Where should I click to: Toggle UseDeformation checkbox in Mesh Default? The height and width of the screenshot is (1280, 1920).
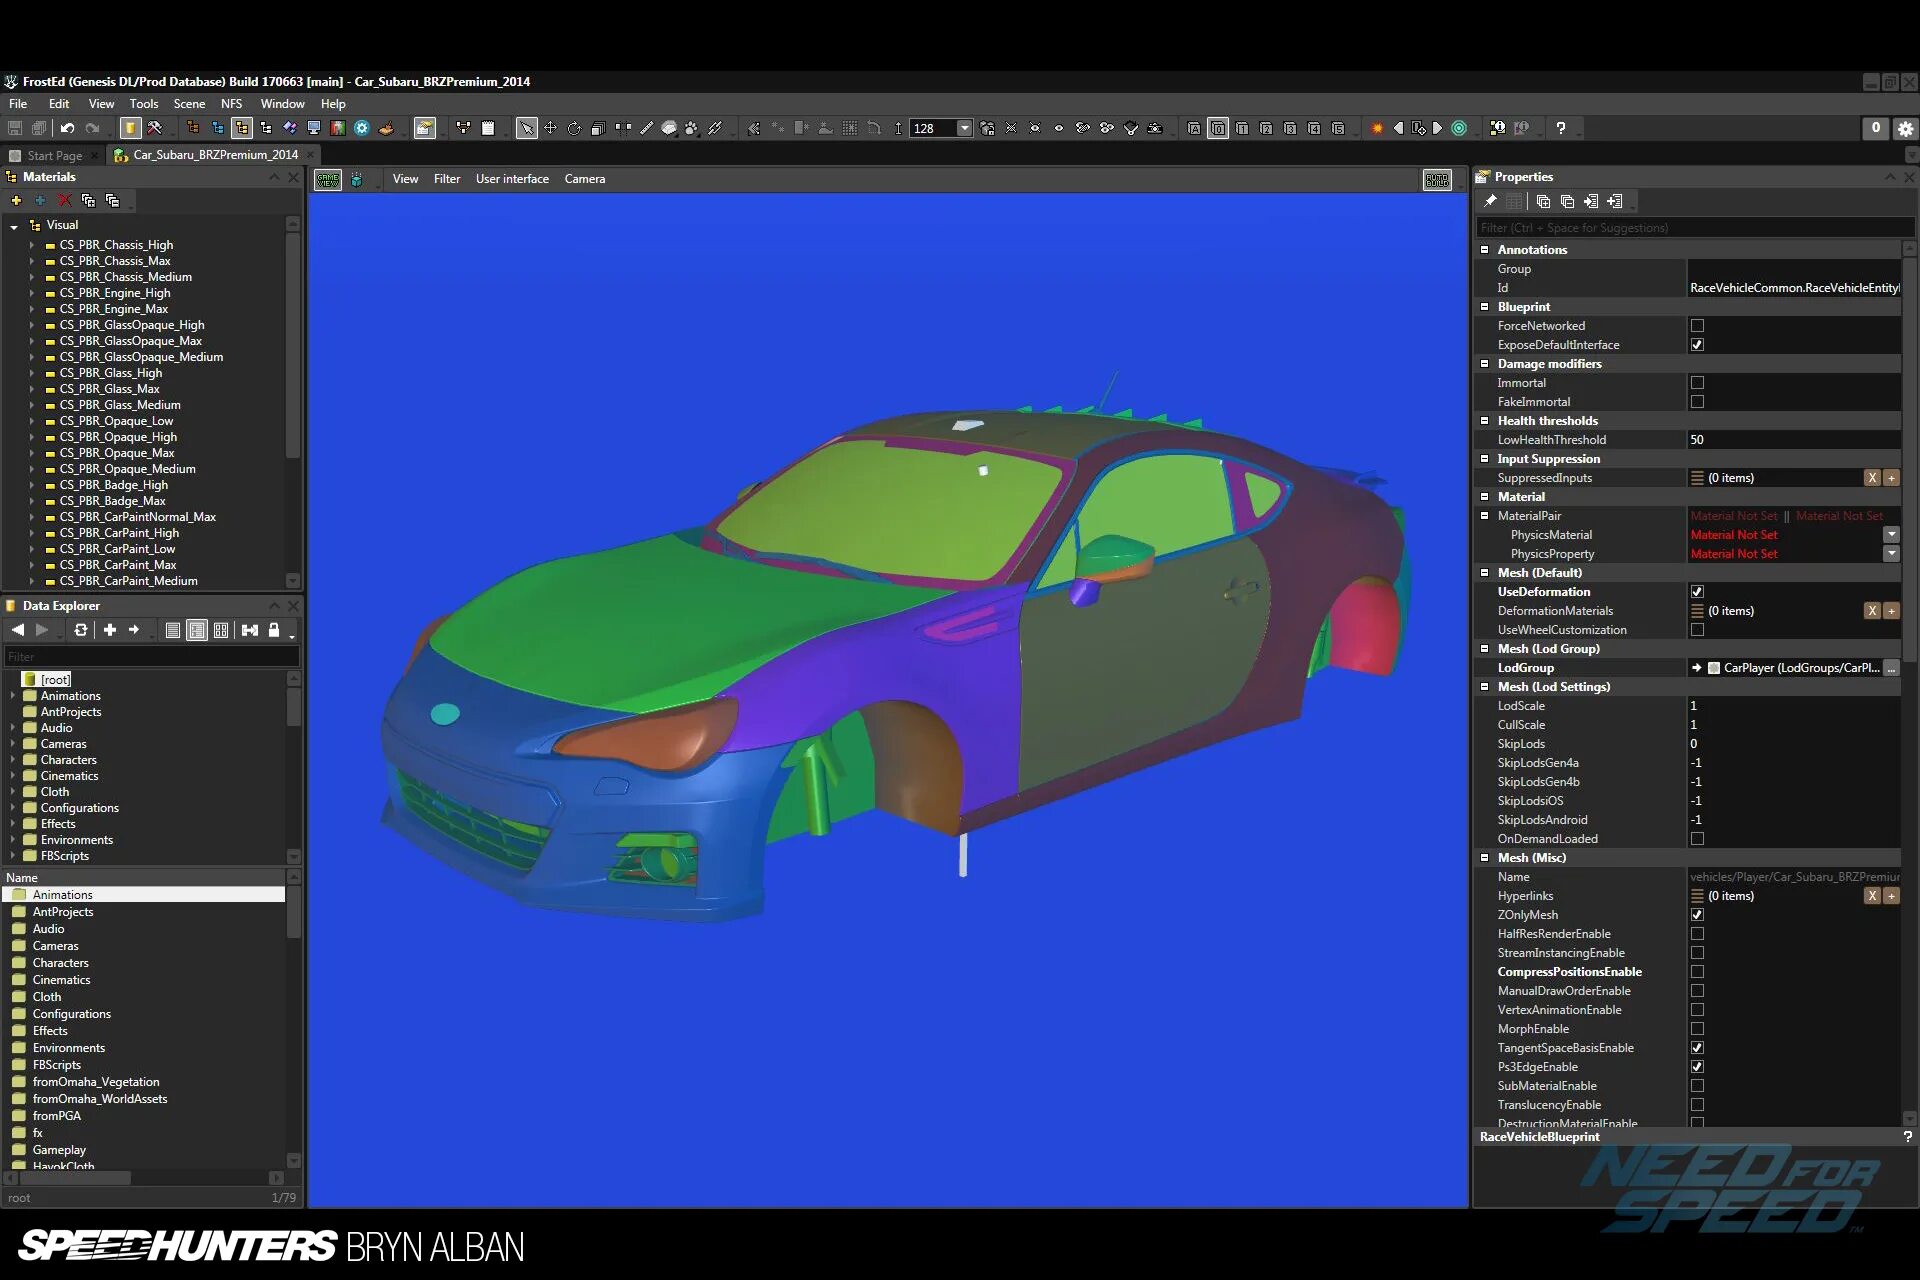tap(1697, 591)
